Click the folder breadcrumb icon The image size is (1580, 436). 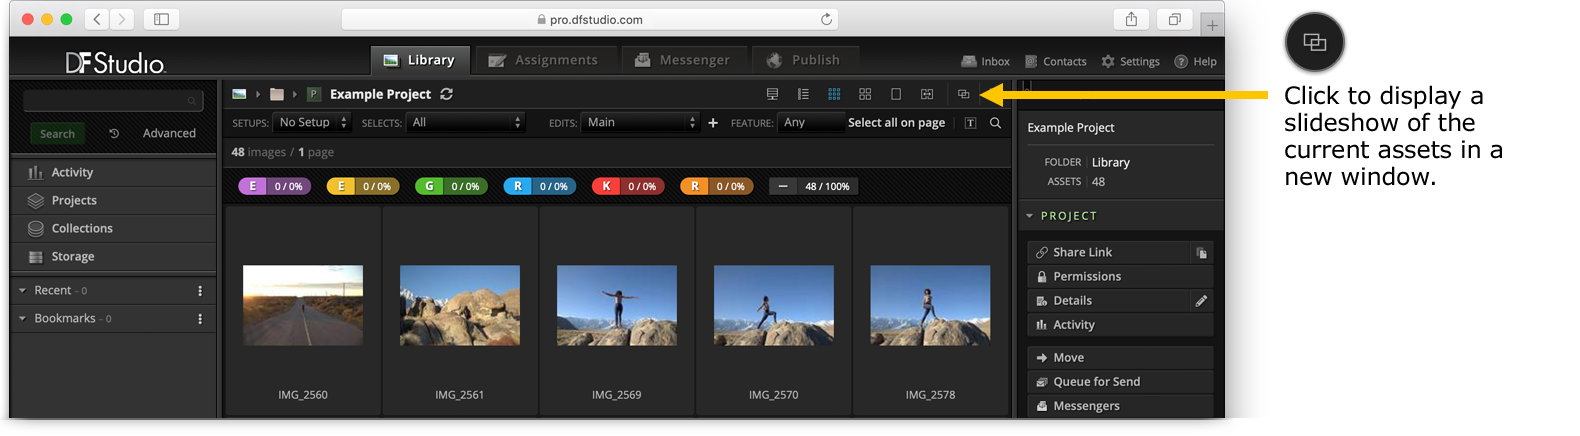click(277, 94)
